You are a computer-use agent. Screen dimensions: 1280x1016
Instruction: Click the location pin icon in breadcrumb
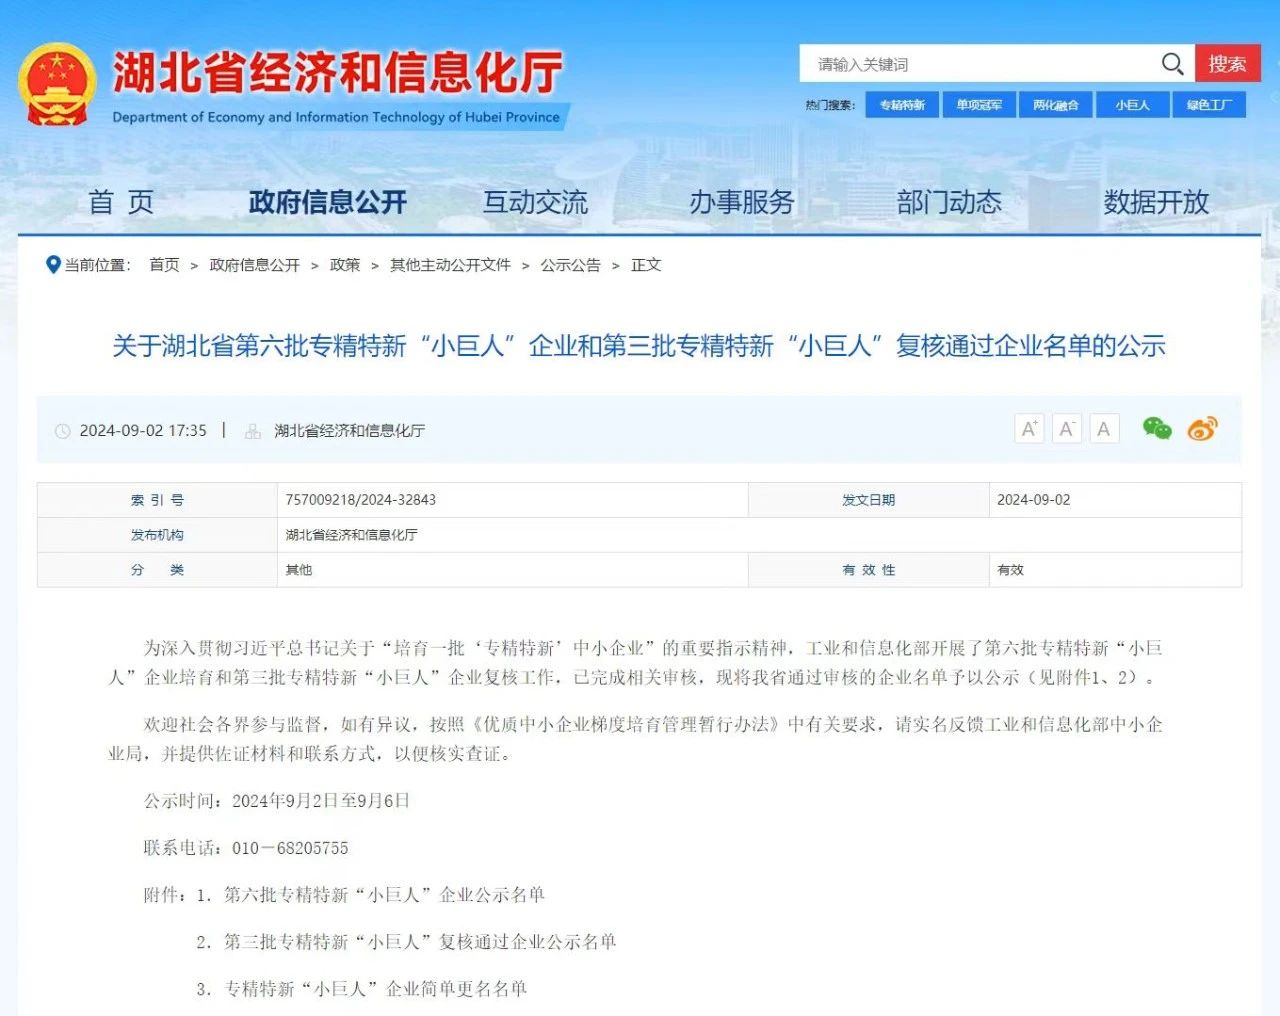(x=53, y=265)
